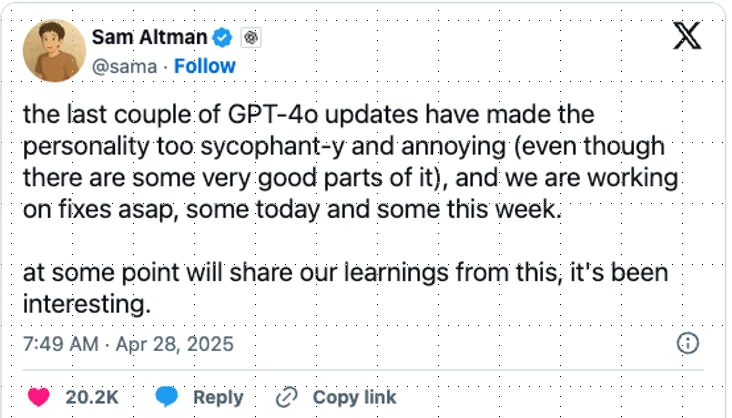Click the OpenAI affiliation badge icon
732x418 pixels.
(x=252, y=38)
